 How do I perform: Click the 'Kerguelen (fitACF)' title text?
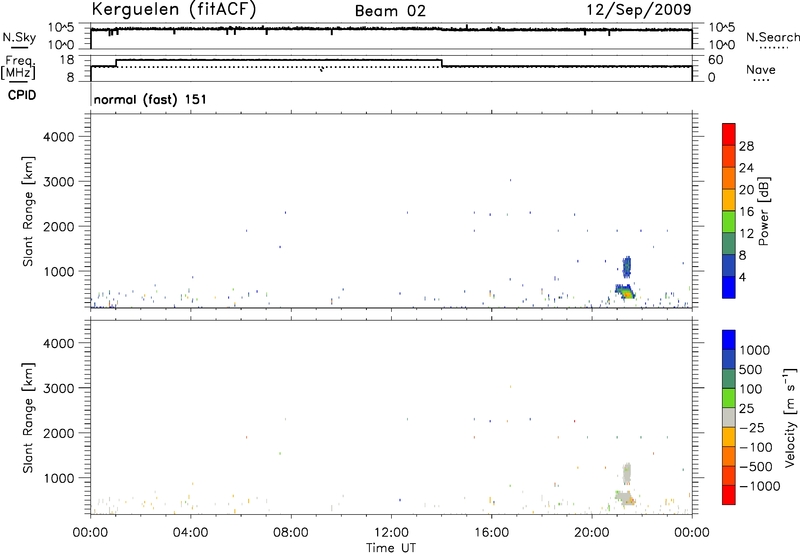pos(173,10)
